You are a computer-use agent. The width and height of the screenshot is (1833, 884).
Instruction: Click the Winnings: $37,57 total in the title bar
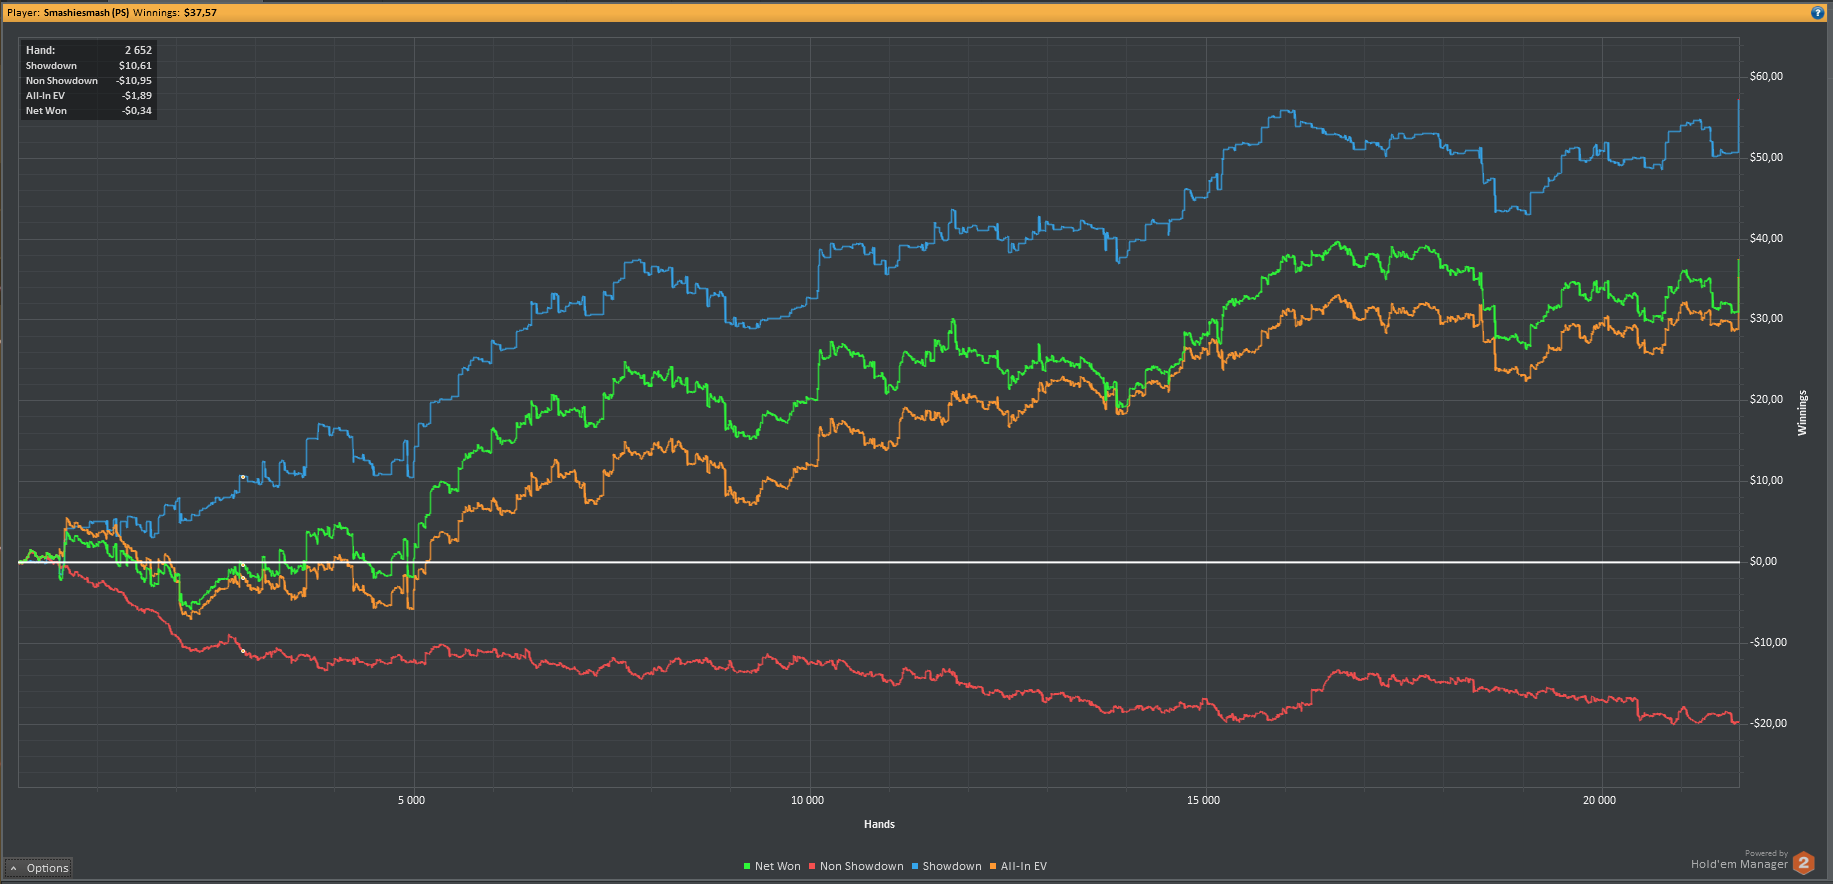pyautogui.click(x=175, y=13)
